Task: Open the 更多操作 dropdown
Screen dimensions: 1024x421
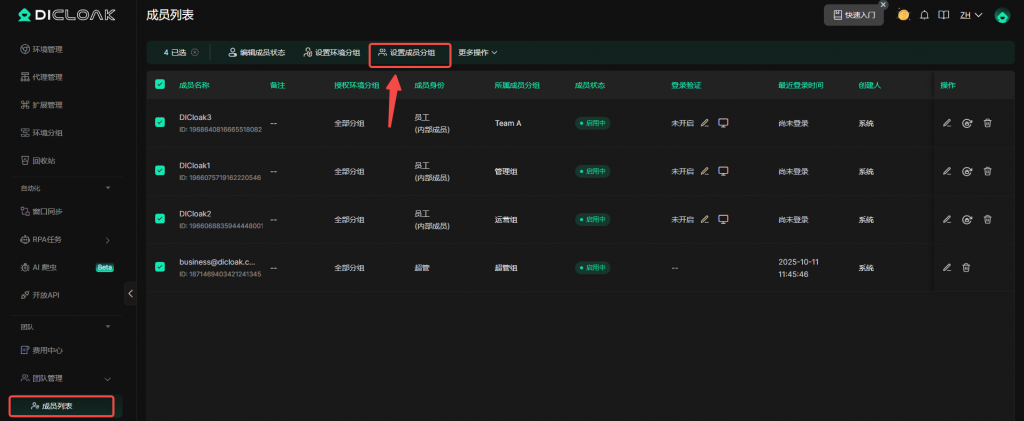Action: tap(477, 52)
